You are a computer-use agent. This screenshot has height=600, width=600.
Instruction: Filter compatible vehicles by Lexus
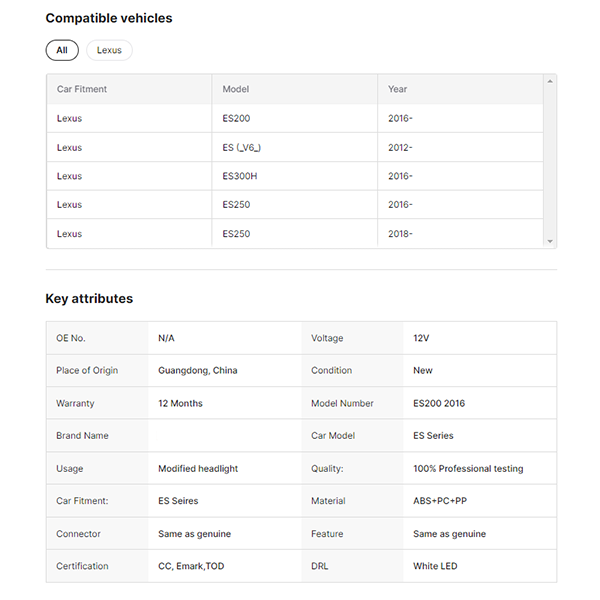(109, 50)
